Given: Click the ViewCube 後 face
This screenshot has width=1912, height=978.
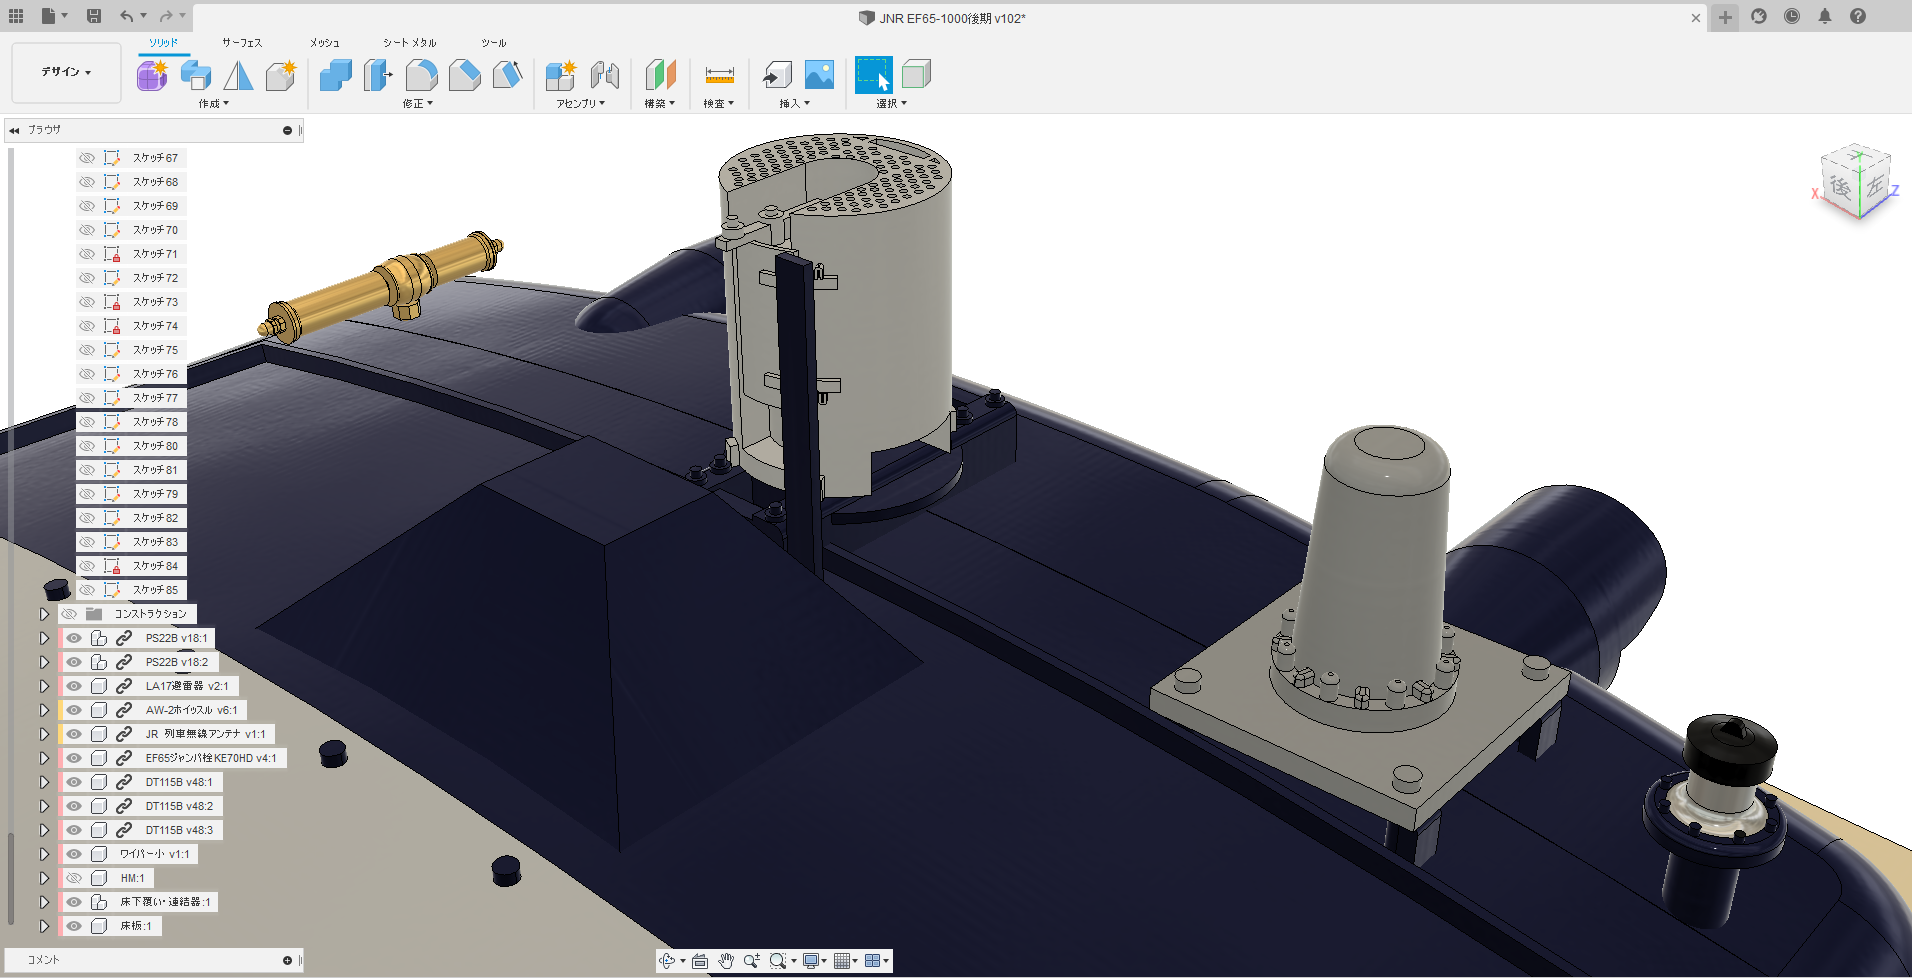Looking at the screenshot, I should click(1841, 186).
